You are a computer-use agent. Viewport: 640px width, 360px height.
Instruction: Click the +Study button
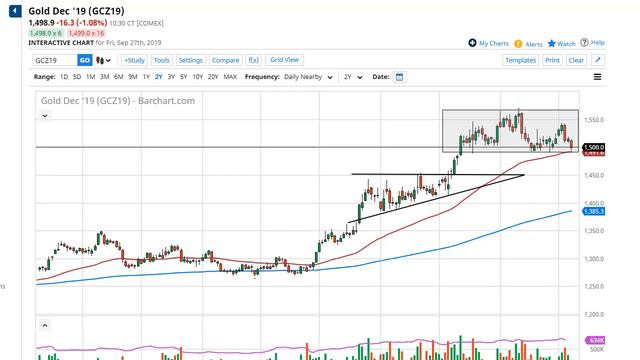134,60
